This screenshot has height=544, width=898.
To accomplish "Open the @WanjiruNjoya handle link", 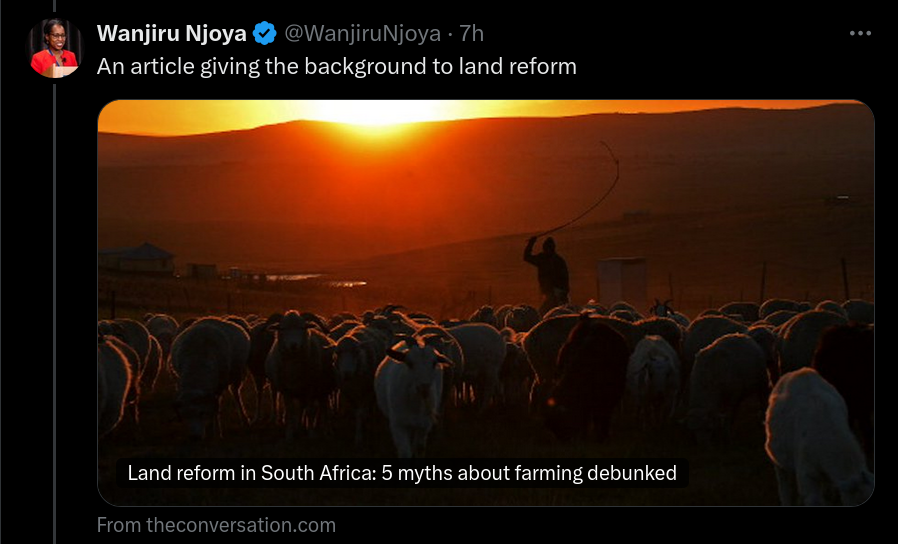I will (x=363, y=33).
